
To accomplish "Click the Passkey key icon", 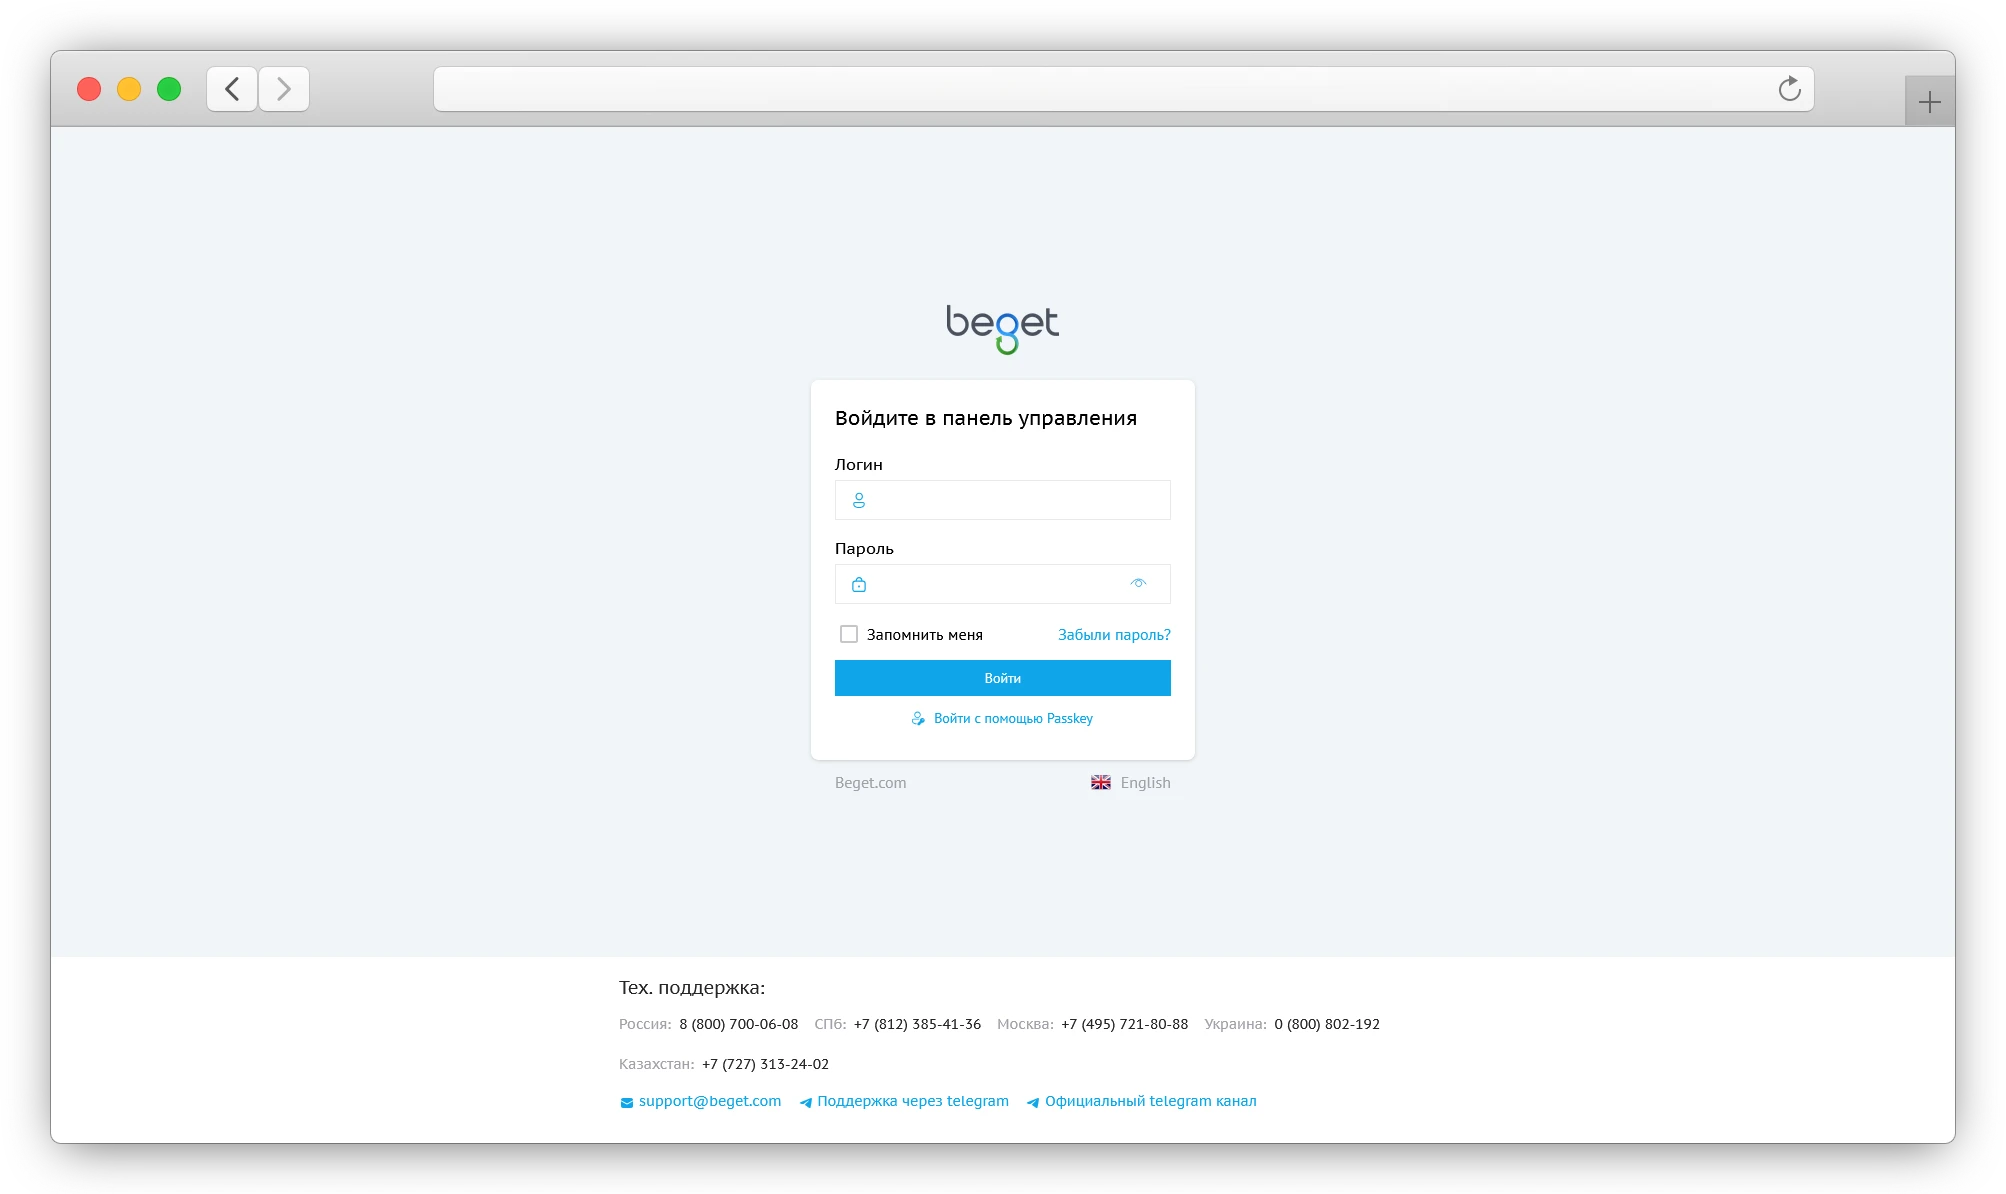I will pyautogui.click(x=918, y=718).
